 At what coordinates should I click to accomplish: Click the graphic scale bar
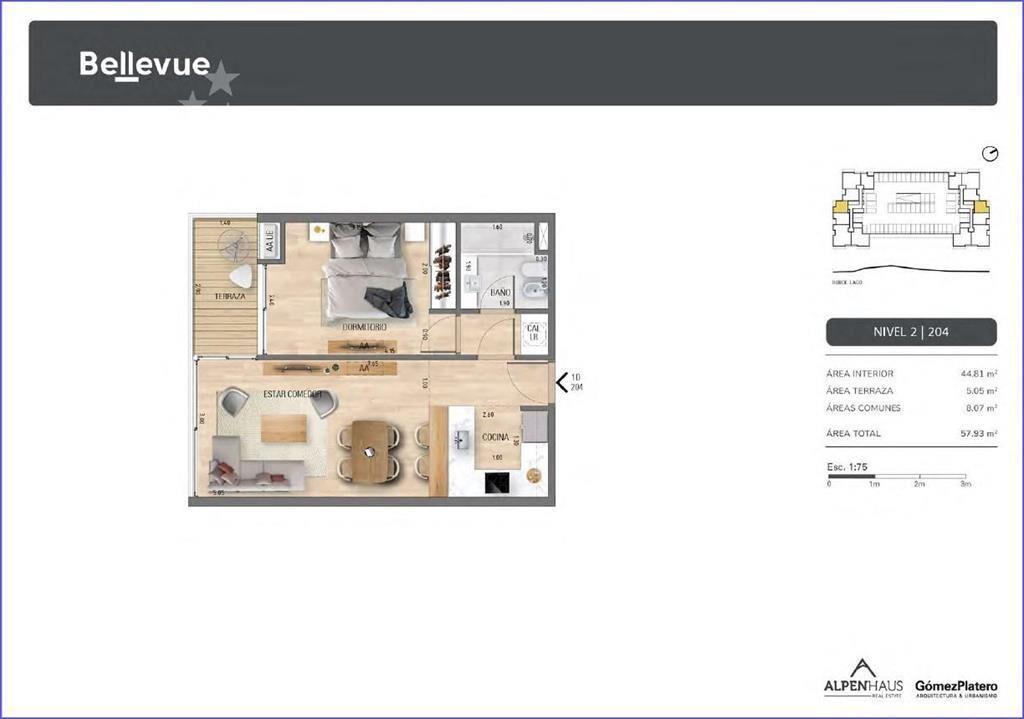(x=897, y=477)
